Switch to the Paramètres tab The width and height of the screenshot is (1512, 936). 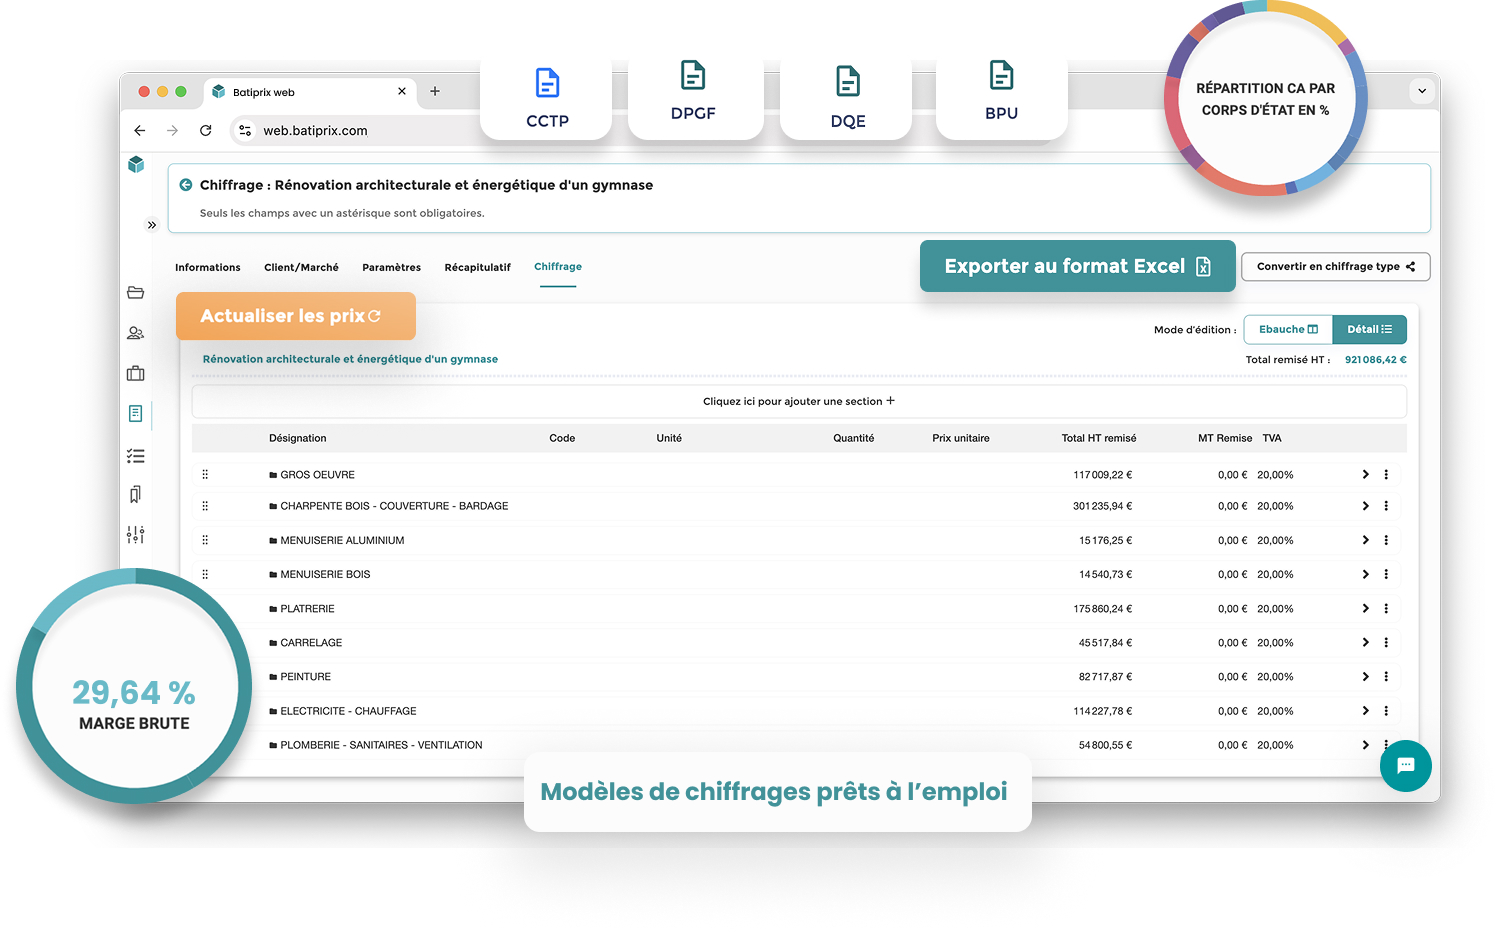pyautogui.click(x=391, y=267)
